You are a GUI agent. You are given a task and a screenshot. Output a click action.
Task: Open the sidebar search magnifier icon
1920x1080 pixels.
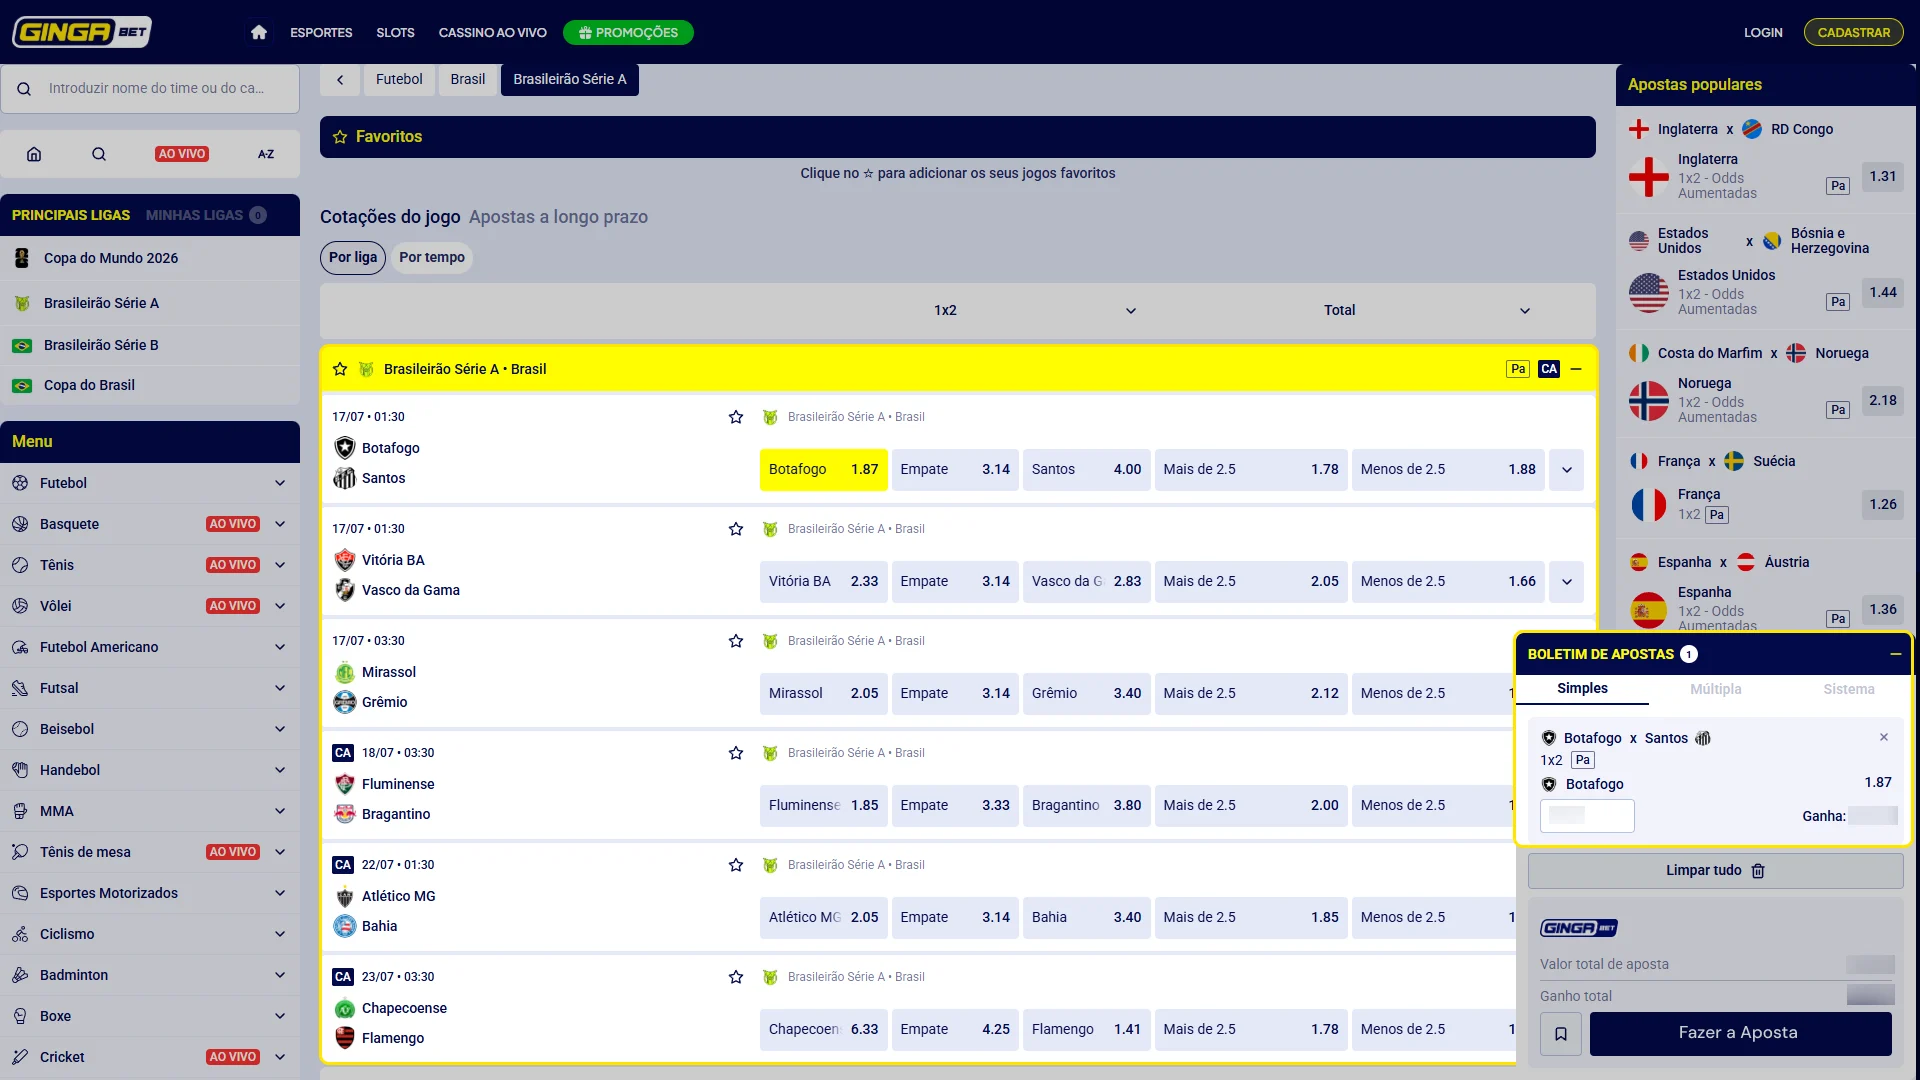[x=99, y=154]
